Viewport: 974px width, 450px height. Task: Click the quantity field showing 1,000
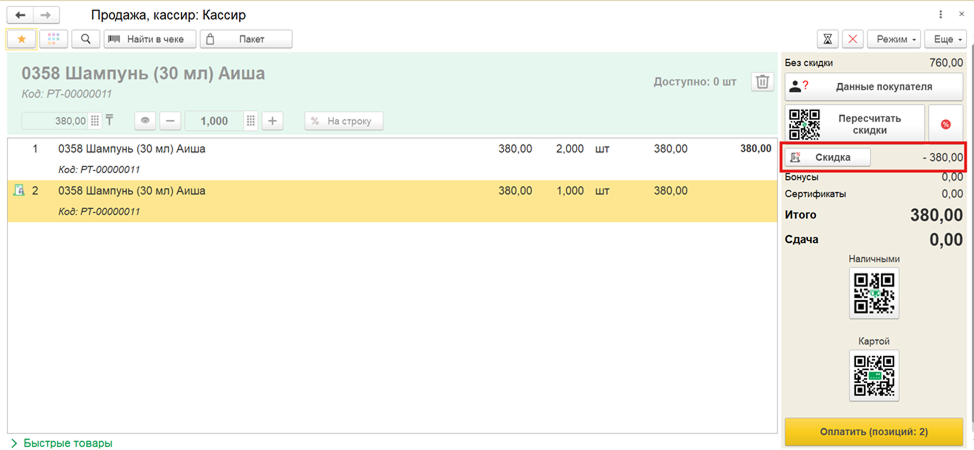(x=214, y=121)
